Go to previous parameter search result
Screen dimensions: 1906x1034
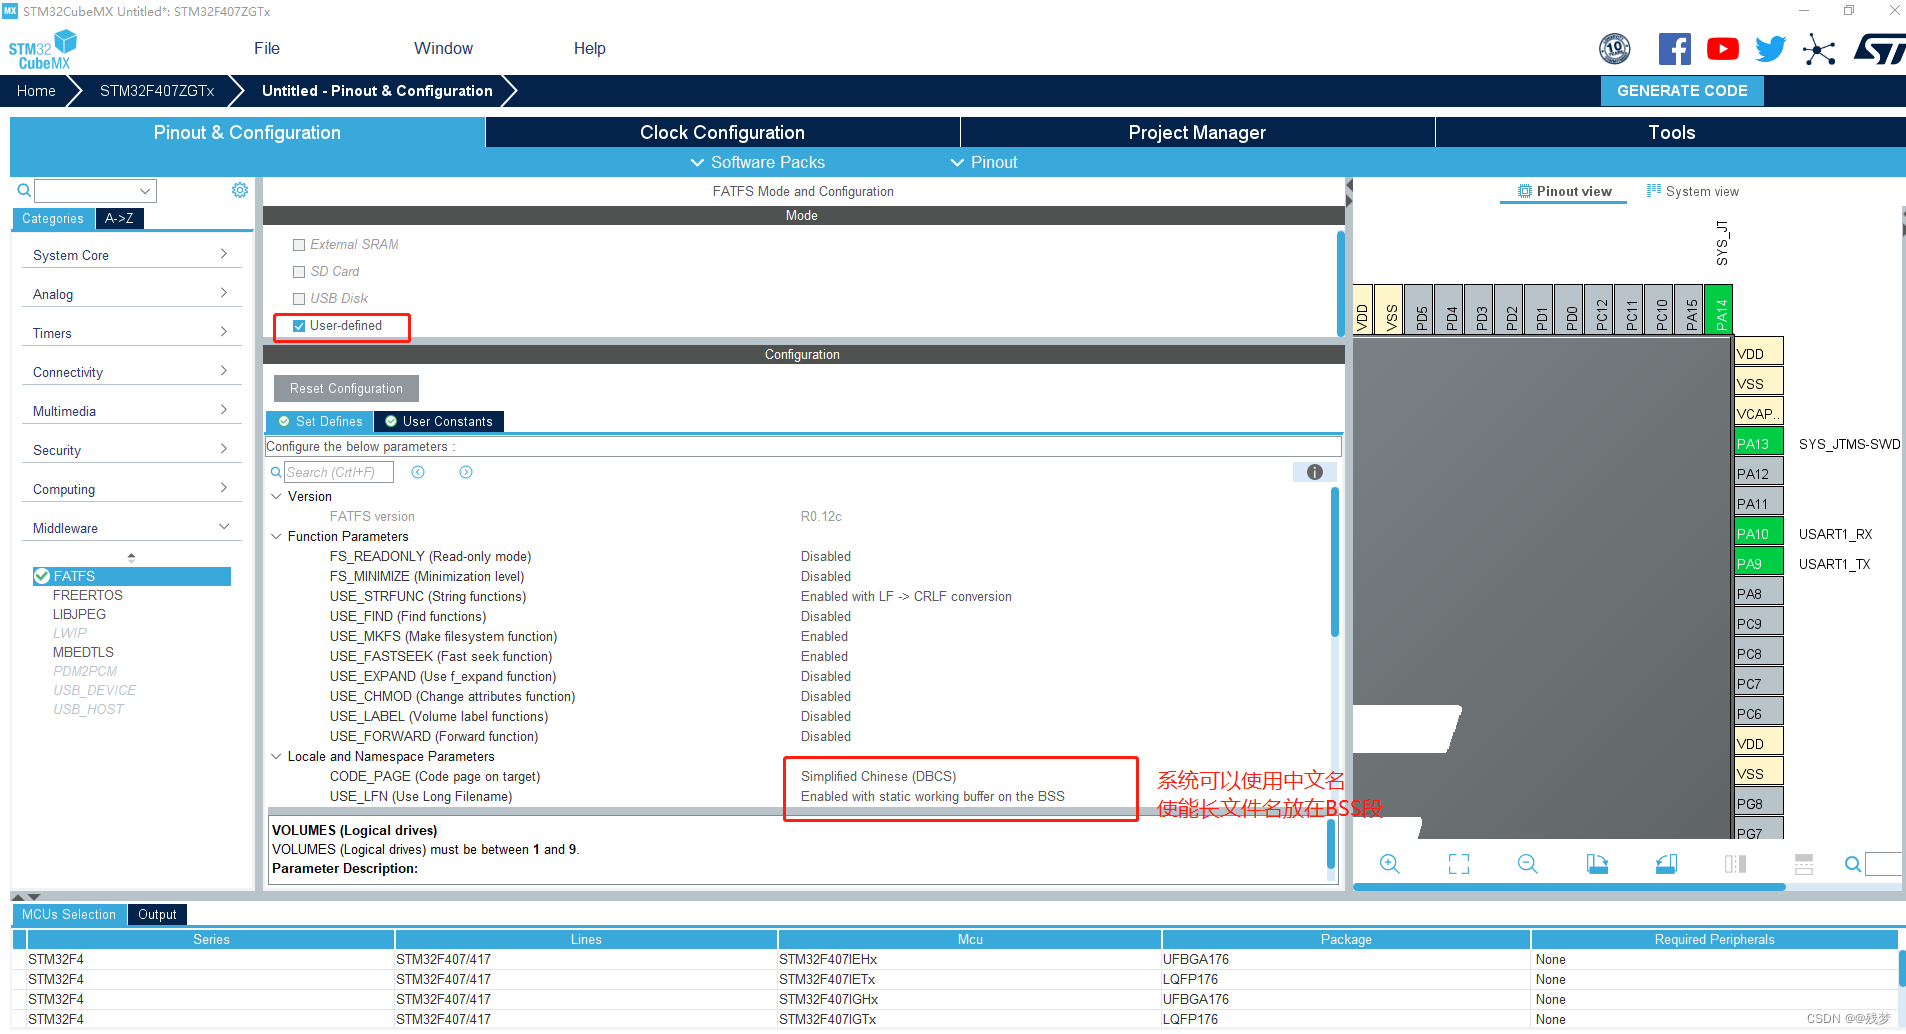[x=418, y=472]
